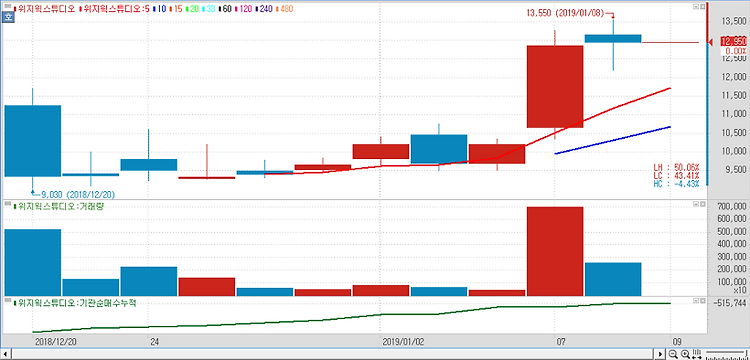Click the 2019/01/02 date on the time axis
The height and width of the screenshot is (360, 750).
click(403, 342)
